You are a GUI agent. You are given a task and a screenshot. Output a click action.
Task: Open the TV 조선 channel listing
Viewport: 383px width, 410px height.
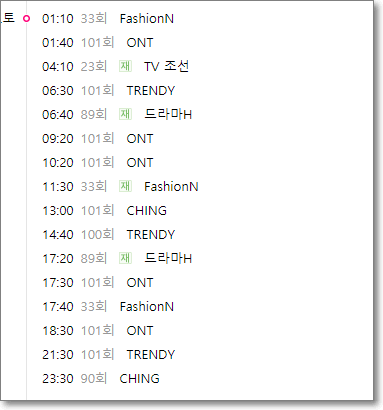coord(115,66)
